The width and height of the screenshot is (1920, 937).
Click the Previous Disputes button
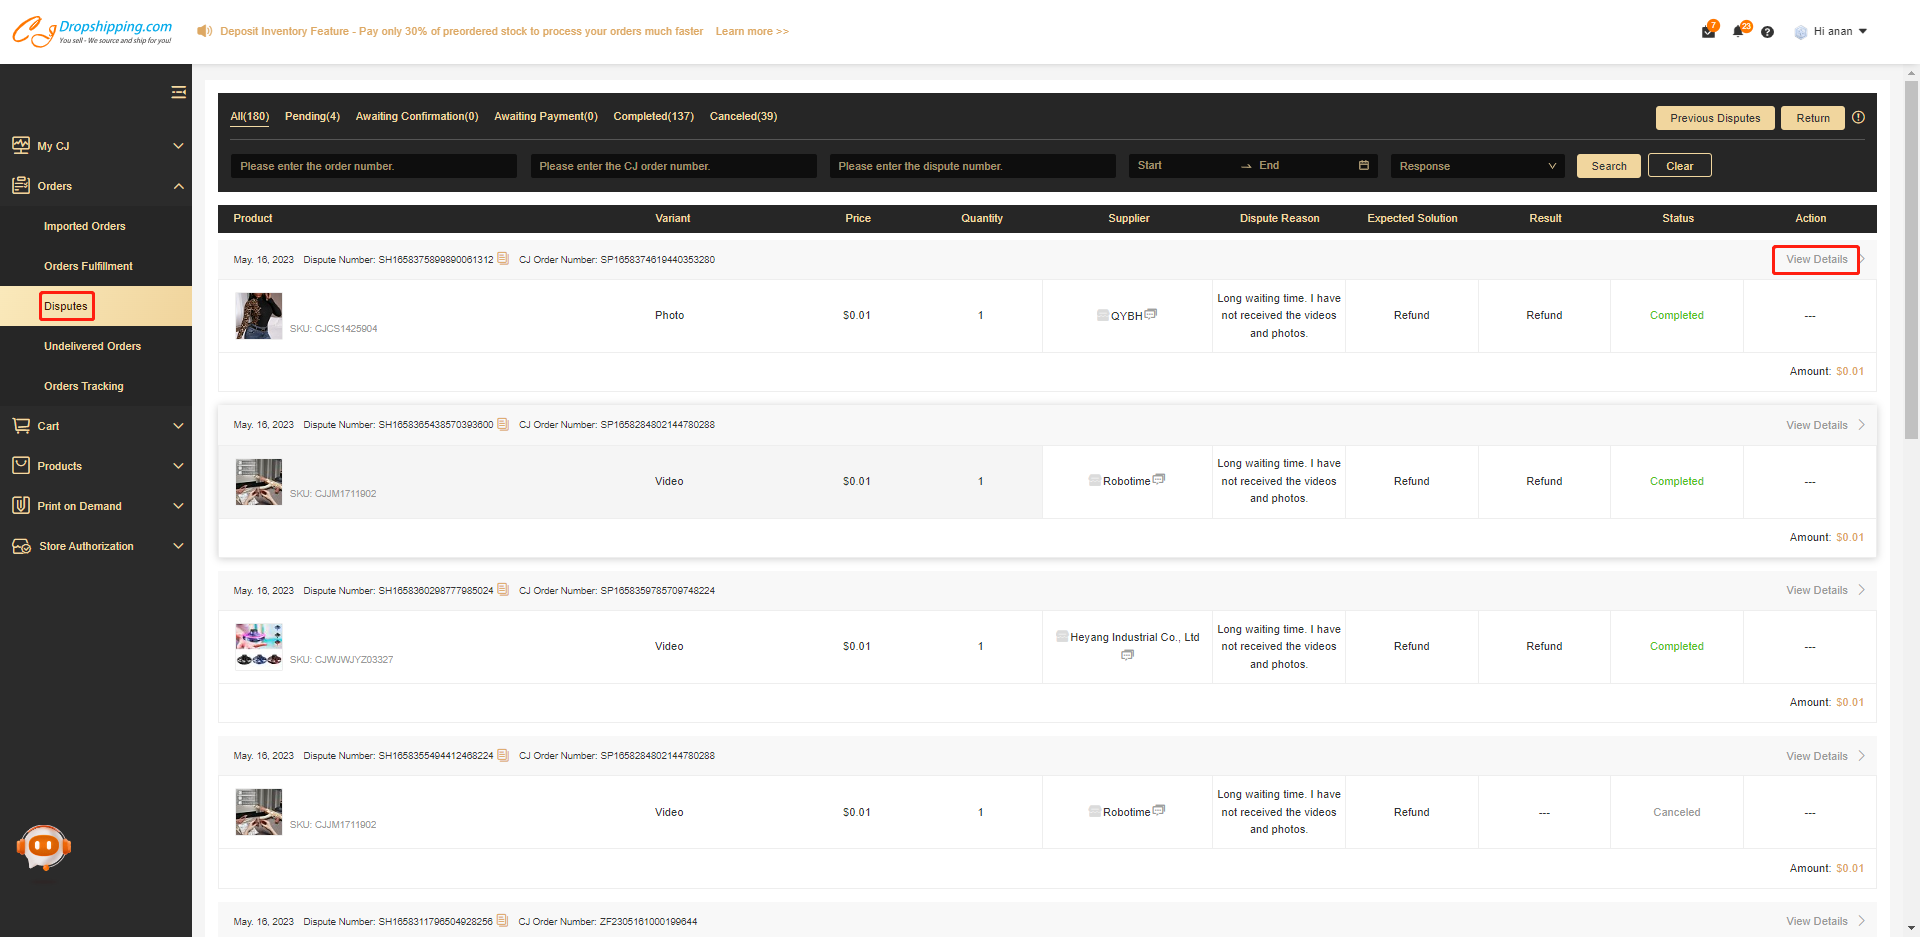[1714, 118]
